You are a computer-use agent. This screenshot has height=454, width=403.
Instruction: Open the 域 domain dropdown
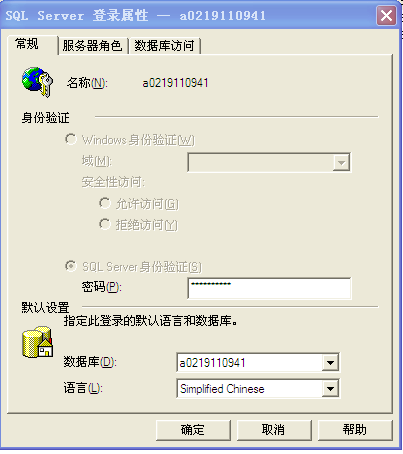click(269, 162)
